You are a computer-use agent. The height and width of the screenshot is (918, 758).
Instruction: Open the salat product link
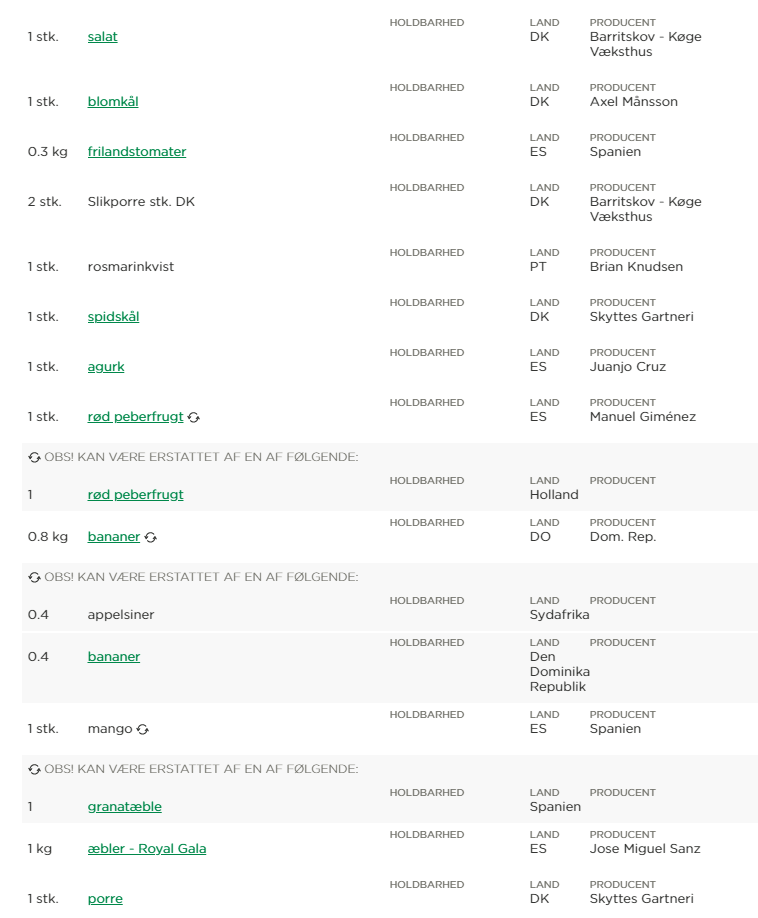pyautogui.click(x=102, y=37)
